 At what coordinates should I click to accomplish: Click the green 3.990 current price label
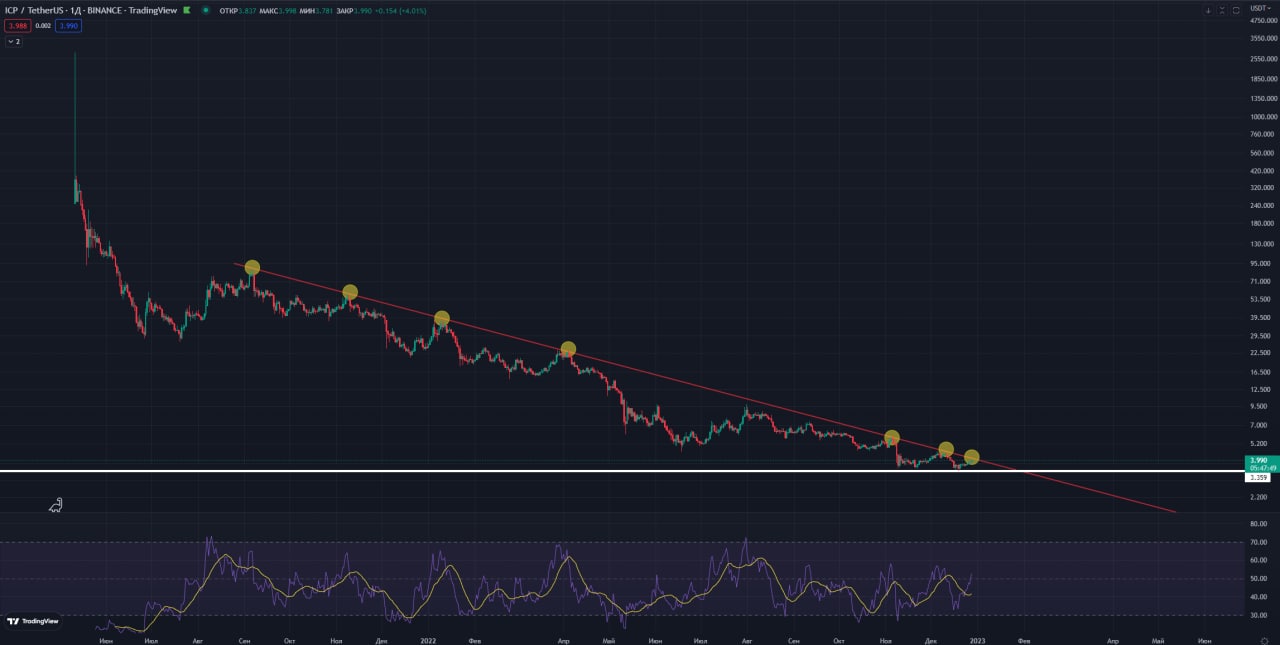(x=1258, y=460)
